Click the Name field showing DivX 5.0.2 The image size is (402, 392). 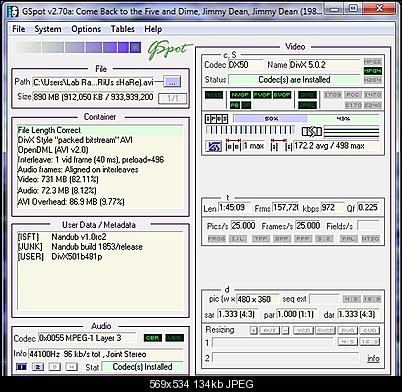click(x=325, y=65)
